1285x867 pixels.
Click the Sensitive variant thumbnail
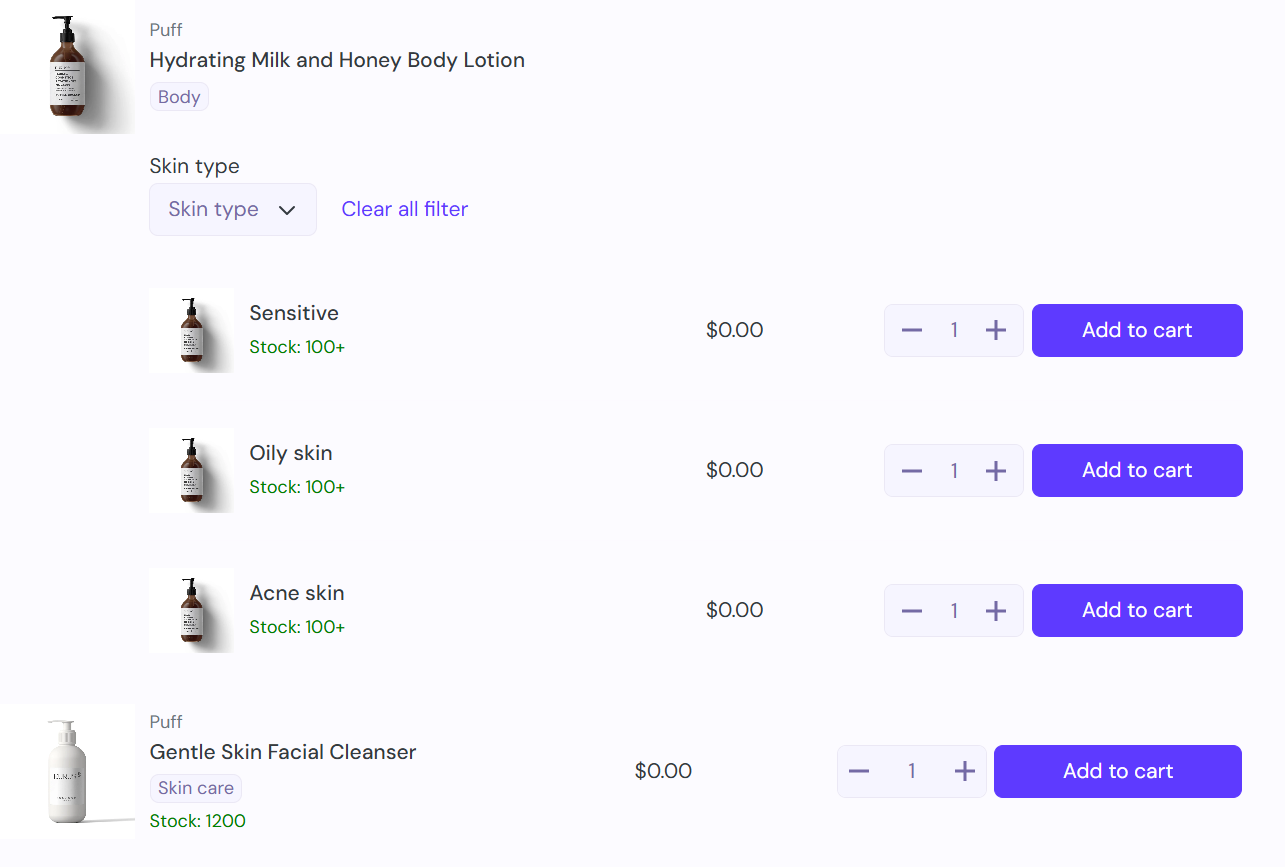[192, 330]
